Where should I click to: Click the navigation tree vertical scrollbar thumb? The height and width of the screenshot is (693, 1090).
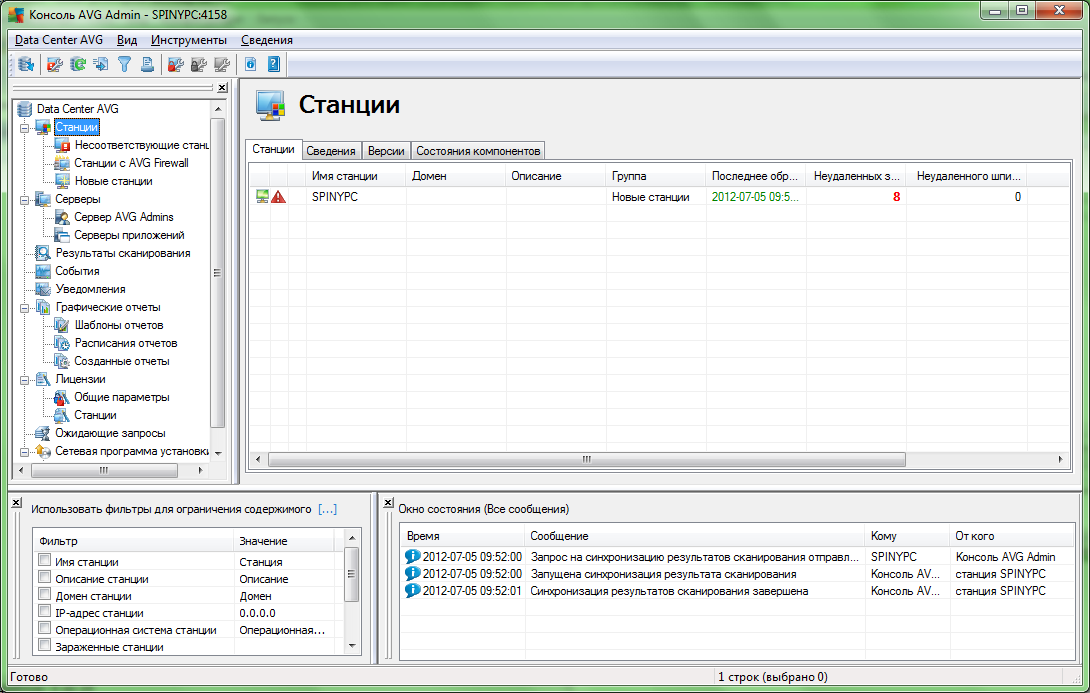tap(218, 272)
